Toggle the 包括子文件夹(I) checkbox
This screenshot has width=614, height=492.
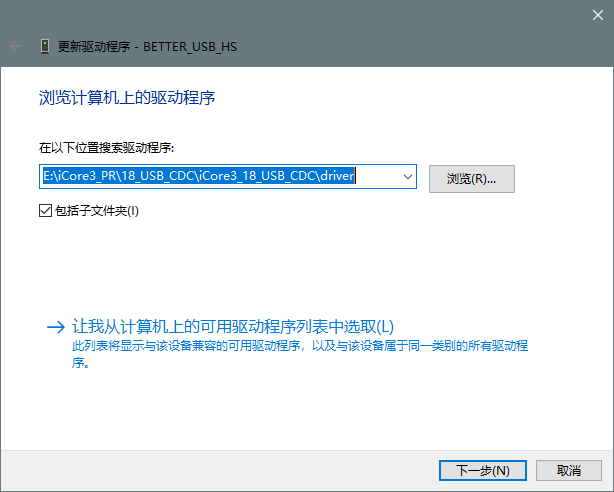point(44,211)
